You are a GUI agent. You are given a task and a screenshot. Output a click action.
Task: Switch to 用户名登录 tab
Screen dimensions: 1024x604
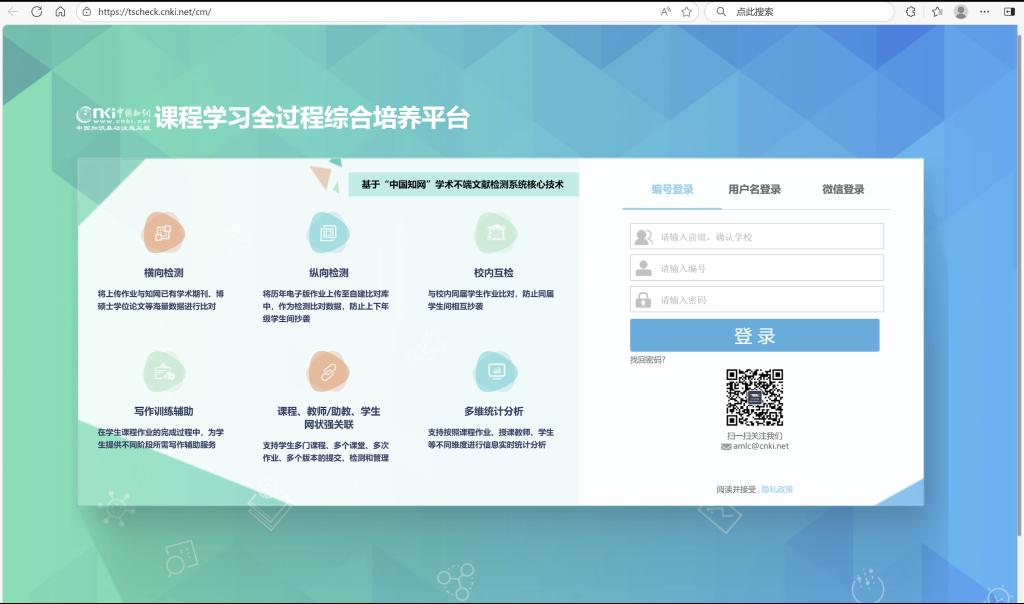(754, 189)
